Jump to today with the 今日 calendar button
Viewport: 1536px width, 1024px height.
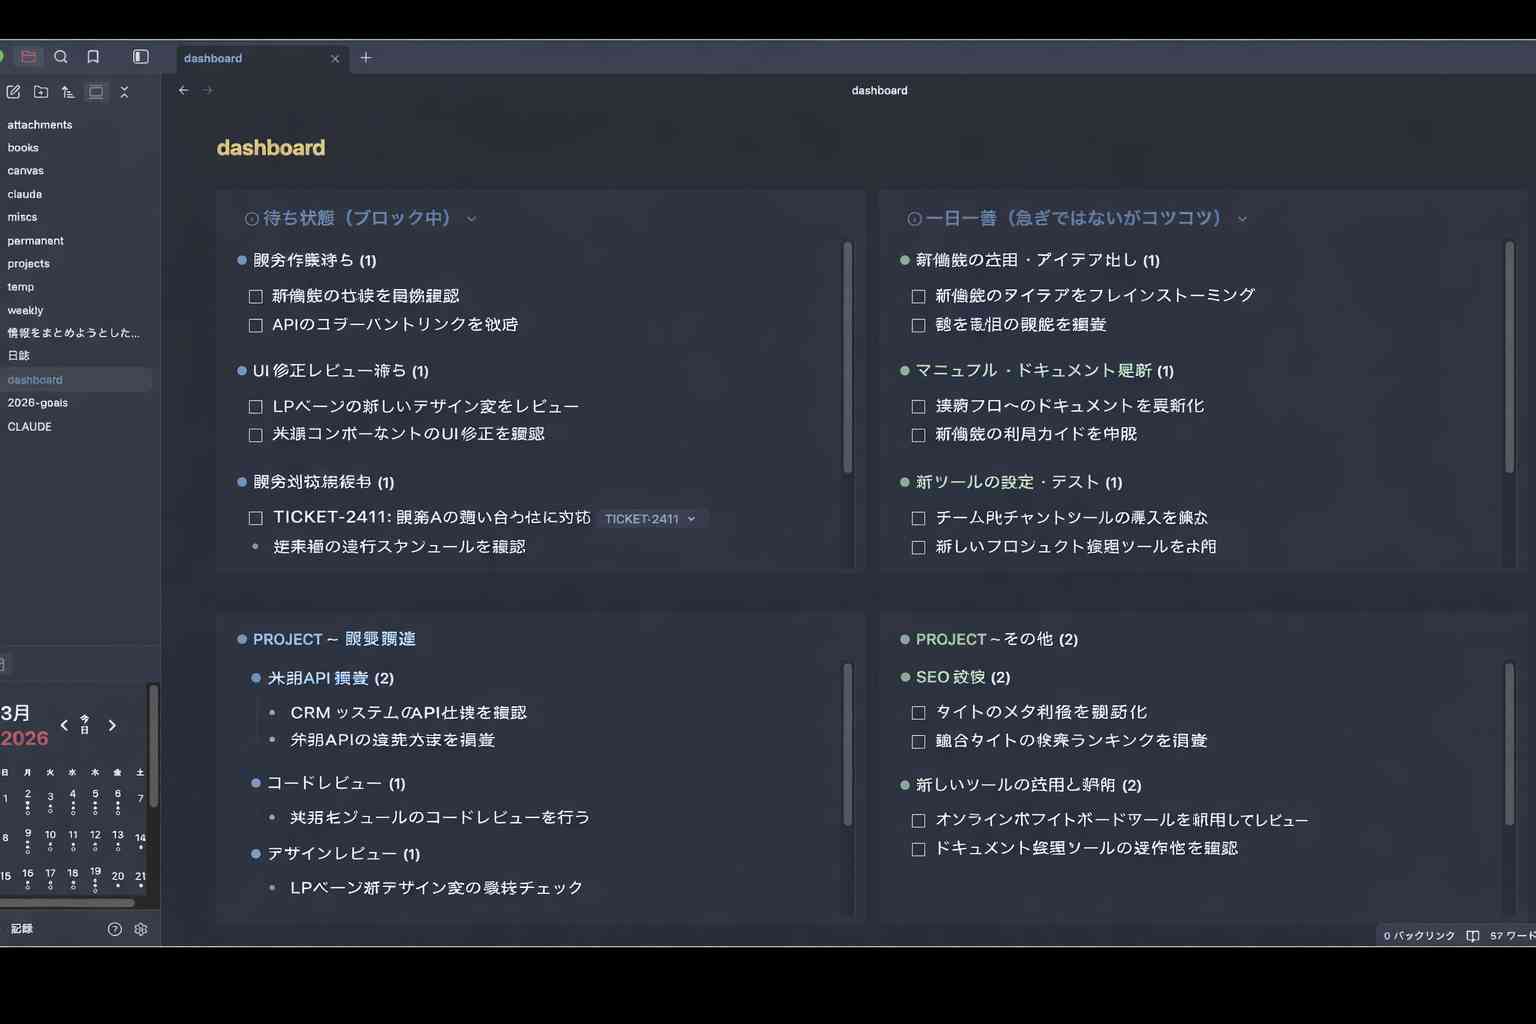[87, 726]
